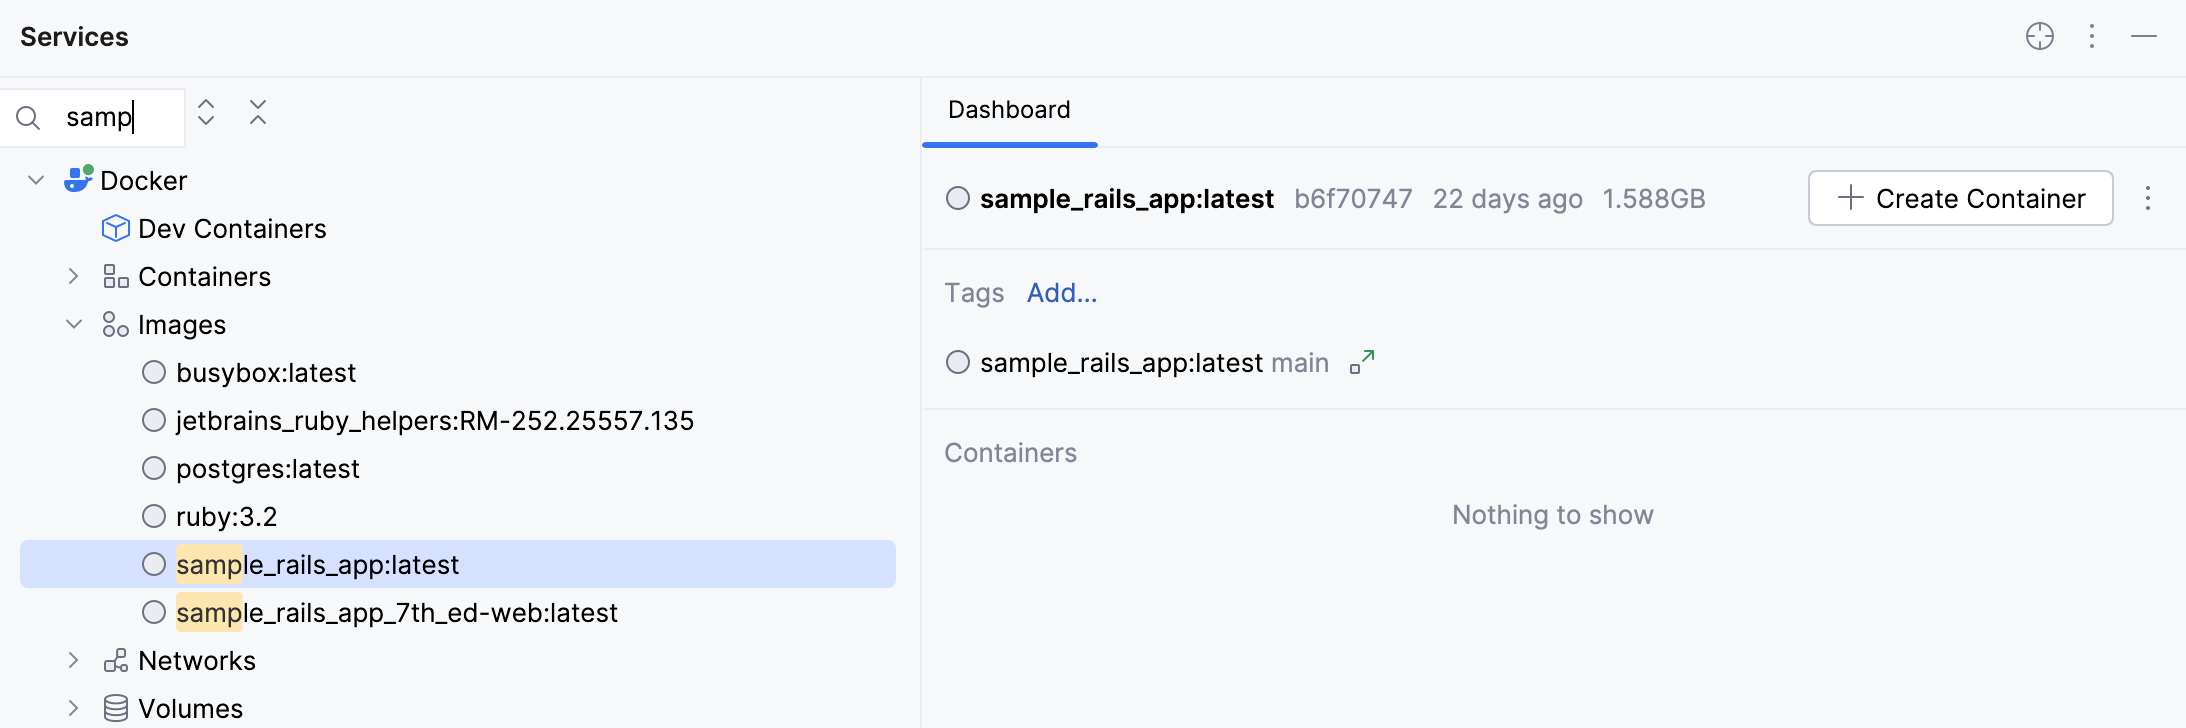Click the Images node icon
Image resolution: width=2186 pixels, height=728 pixels.
coord(114,324)
